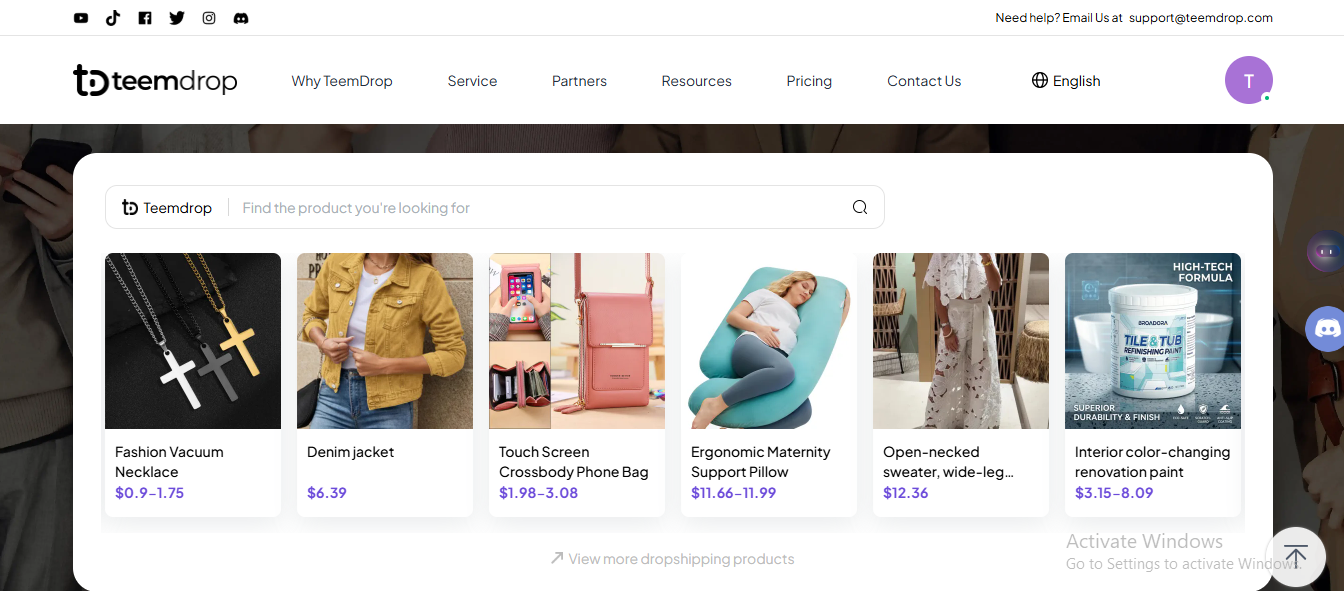This screenshot has height=591, width=1344.
Task: Click the Fashion Vacuum Necklace title
Action: (x=169, y=462)
